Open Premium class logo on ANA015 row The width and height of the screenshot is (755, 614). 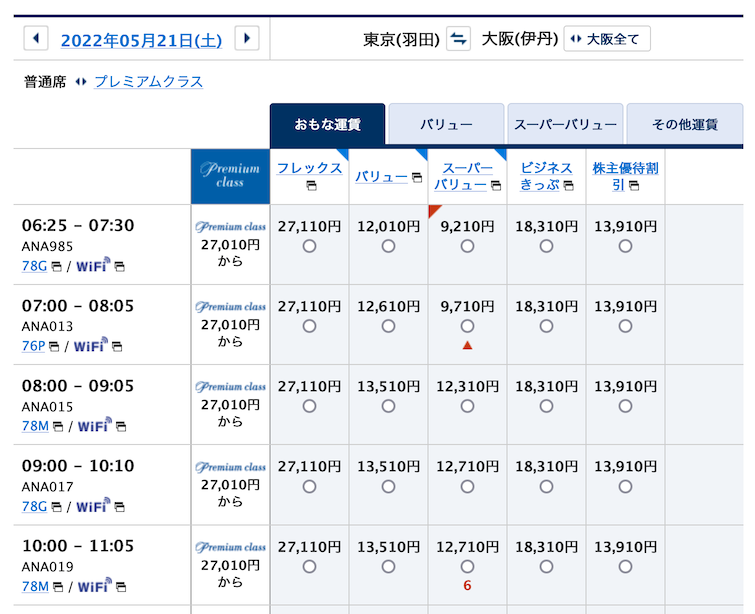230,387
